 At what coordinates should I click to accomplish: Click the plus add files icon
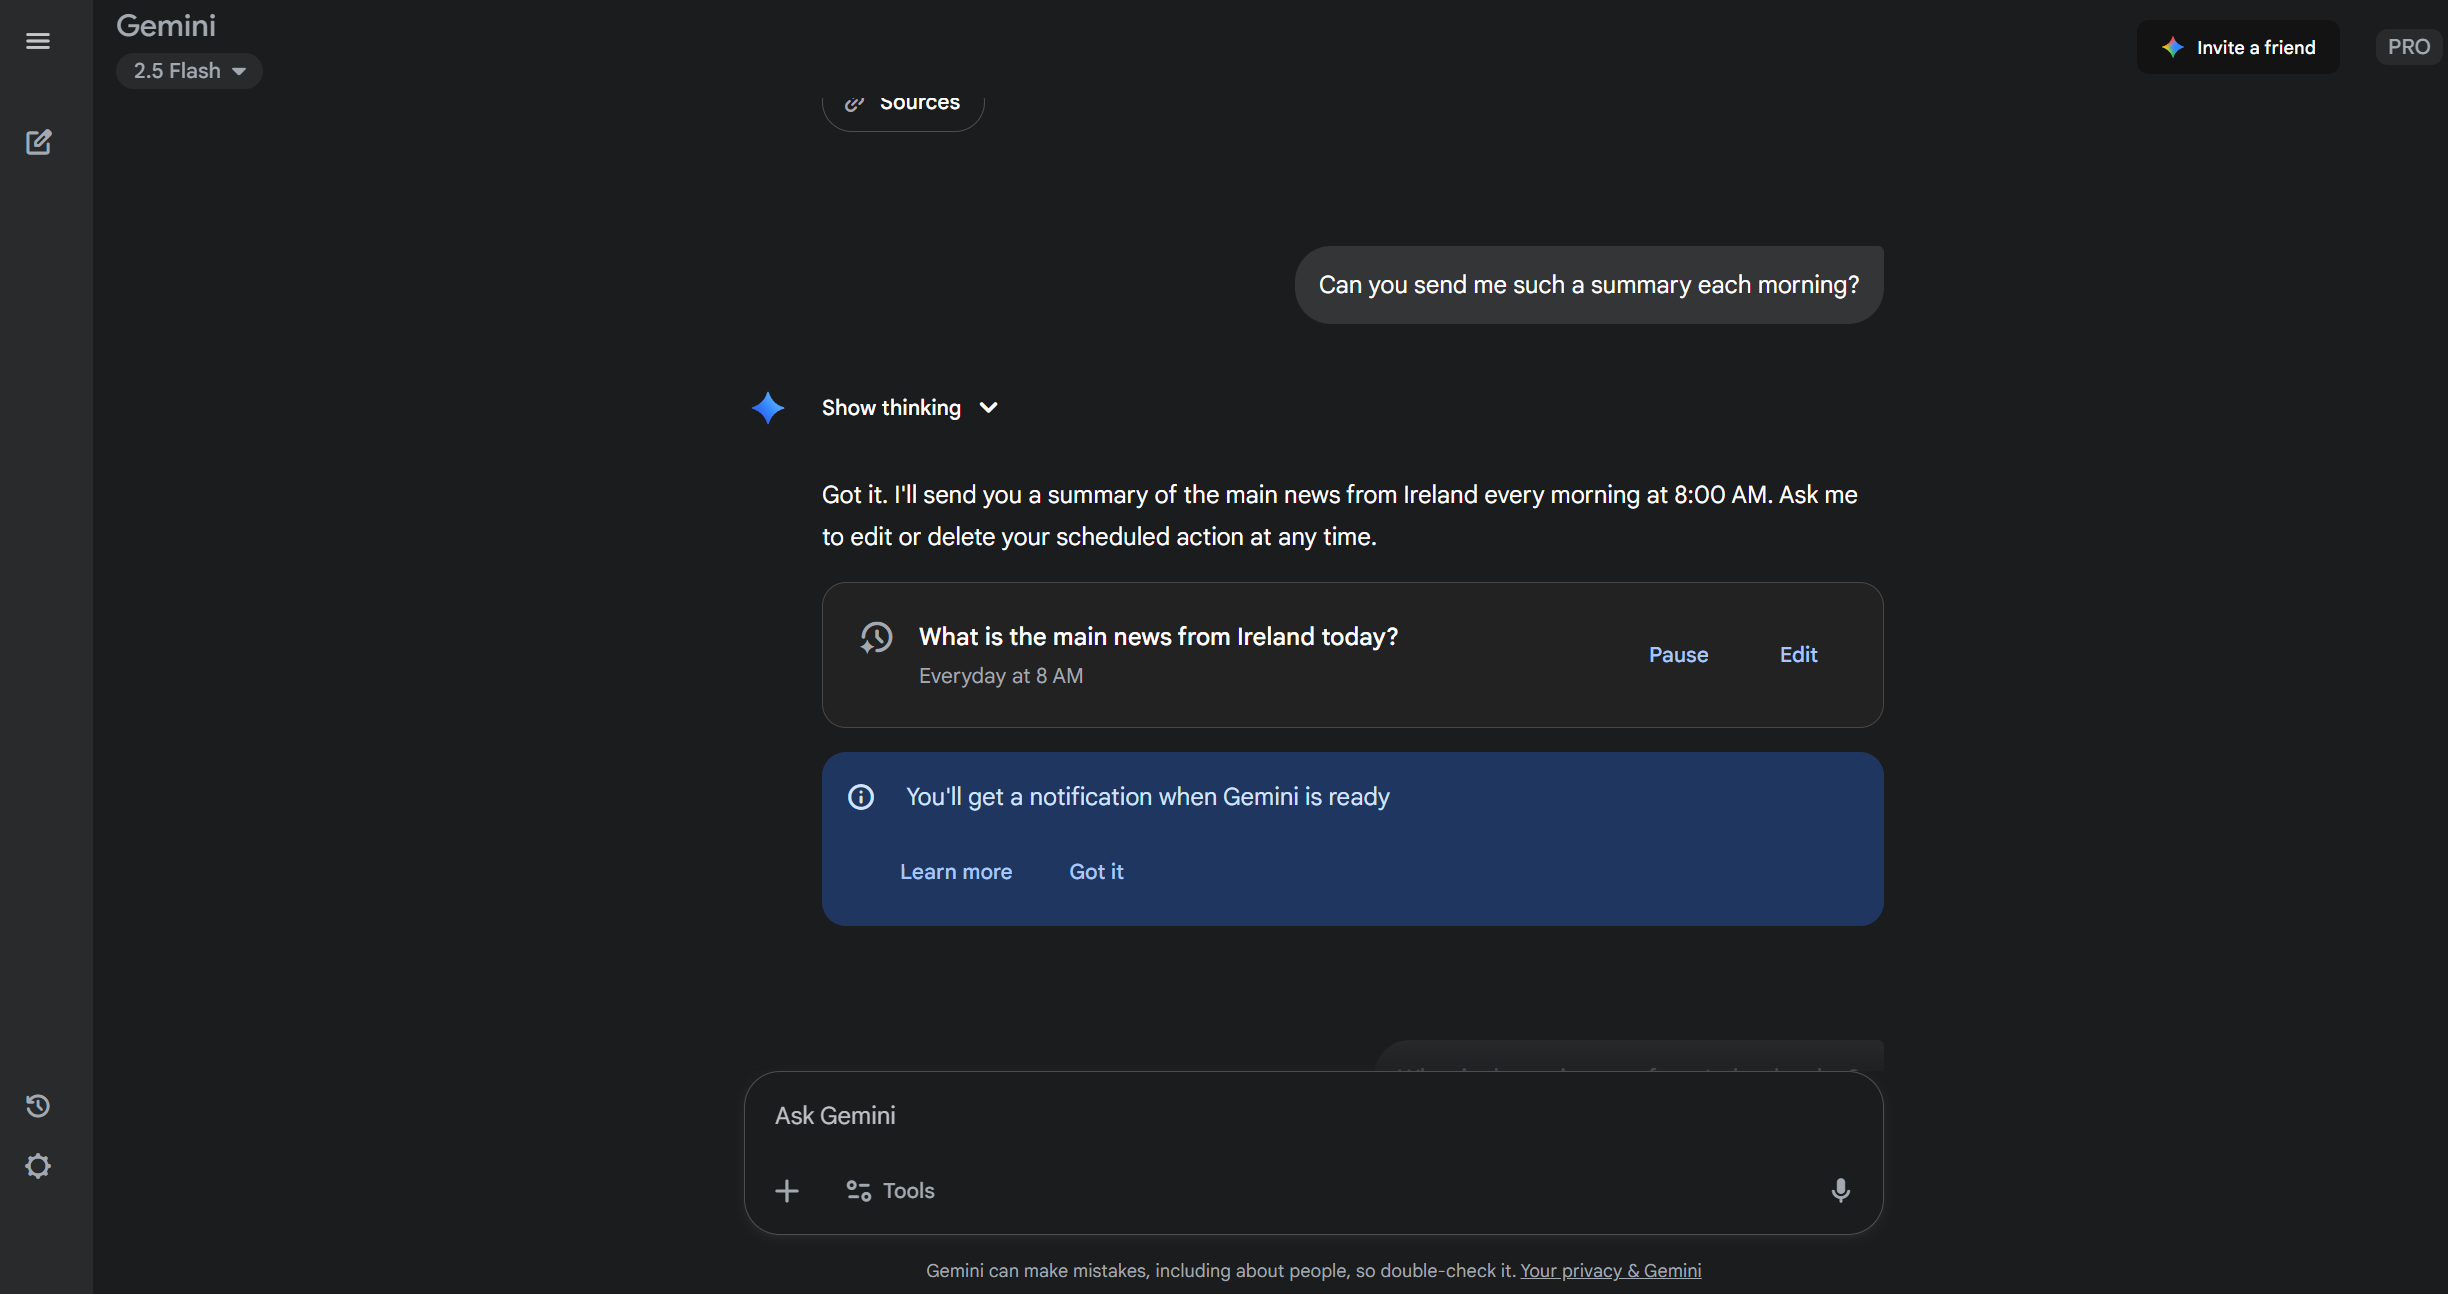click(x=787, y=1190)
